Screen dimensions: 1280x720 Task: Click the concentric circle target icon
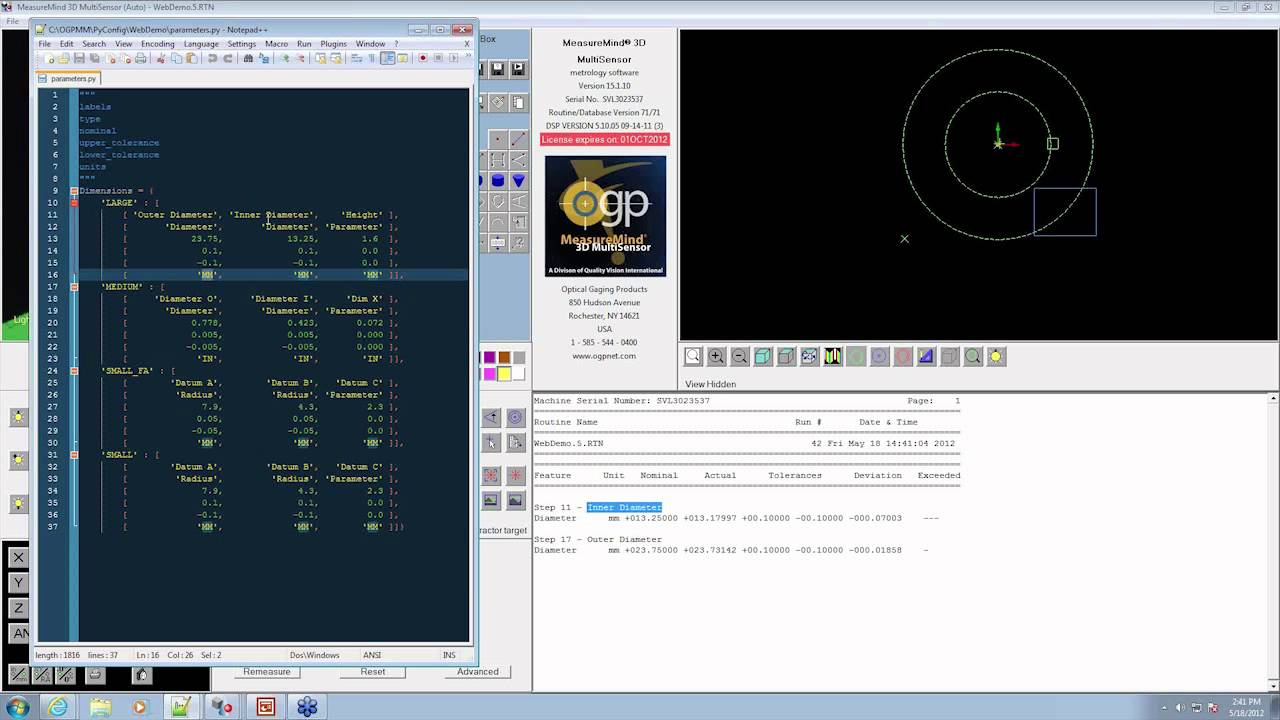pos(515,418)
